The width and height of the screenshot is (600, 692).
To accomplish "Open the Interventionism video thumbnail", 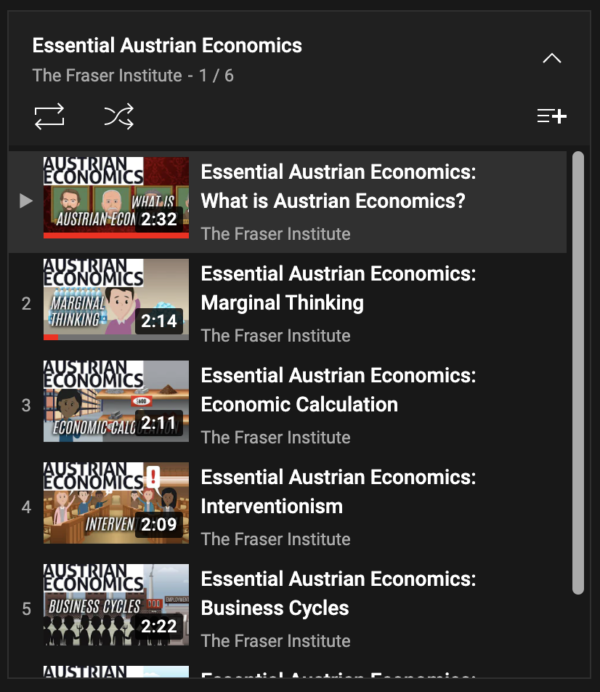I will pos(116,503).
